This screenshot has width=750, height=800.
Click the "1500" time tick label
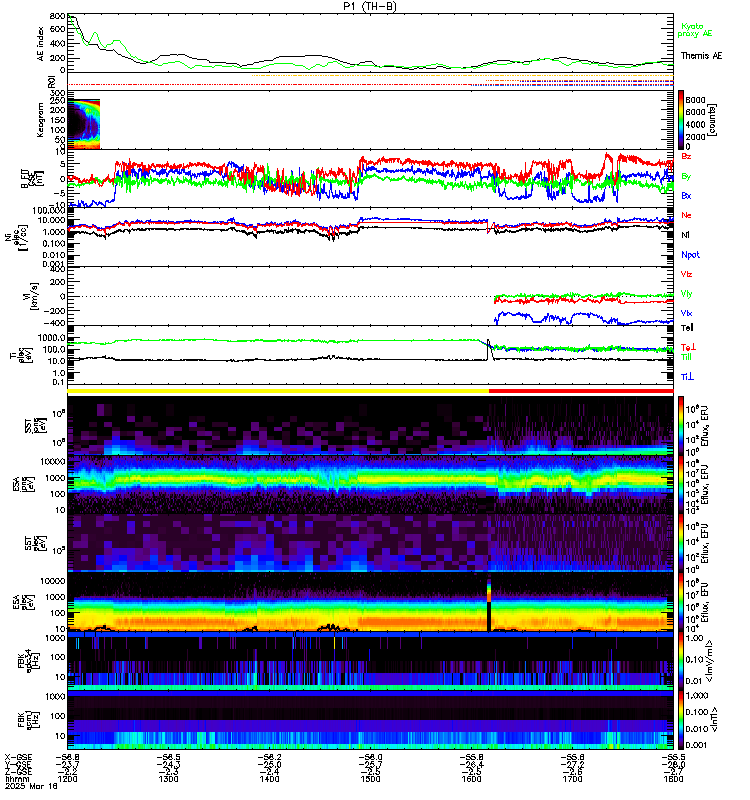(370, 779)
